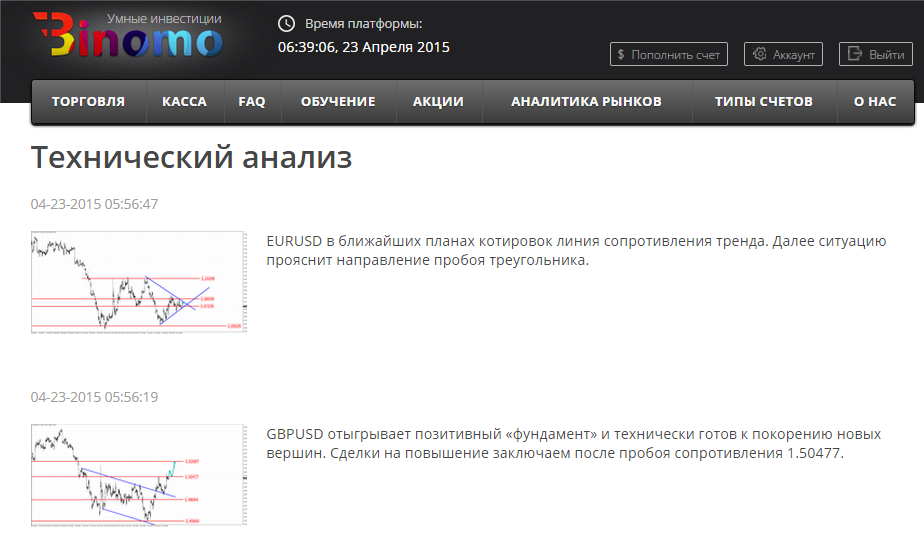Open the ТОРГОВЛЯ menu item
The height and width of the screenshot is (545, 924).
click(x=88, y=102)
